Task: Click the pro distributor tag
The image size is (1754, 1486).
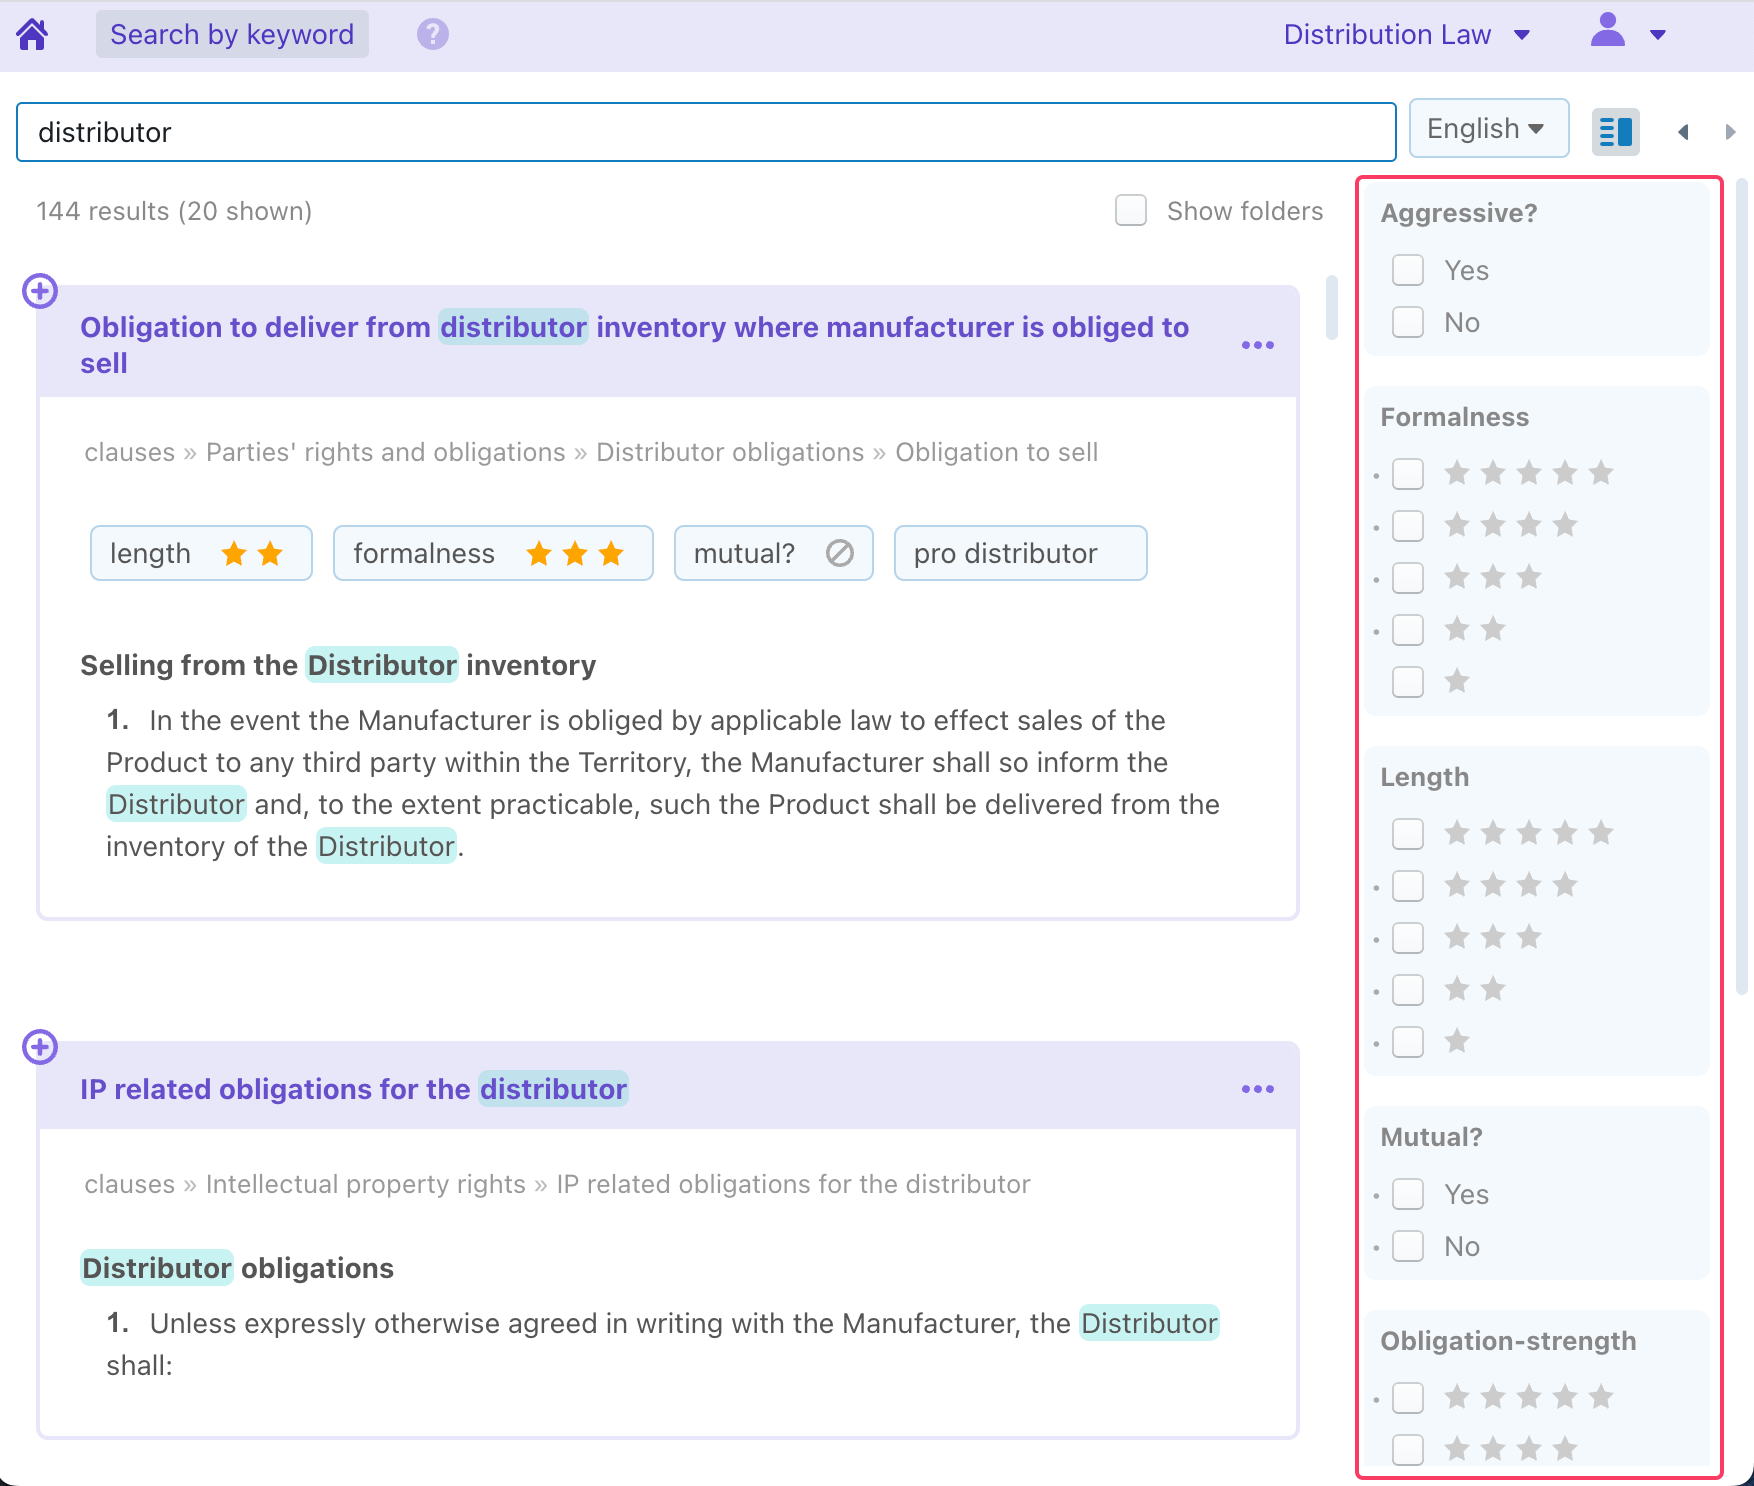Action: point(1020,553)
